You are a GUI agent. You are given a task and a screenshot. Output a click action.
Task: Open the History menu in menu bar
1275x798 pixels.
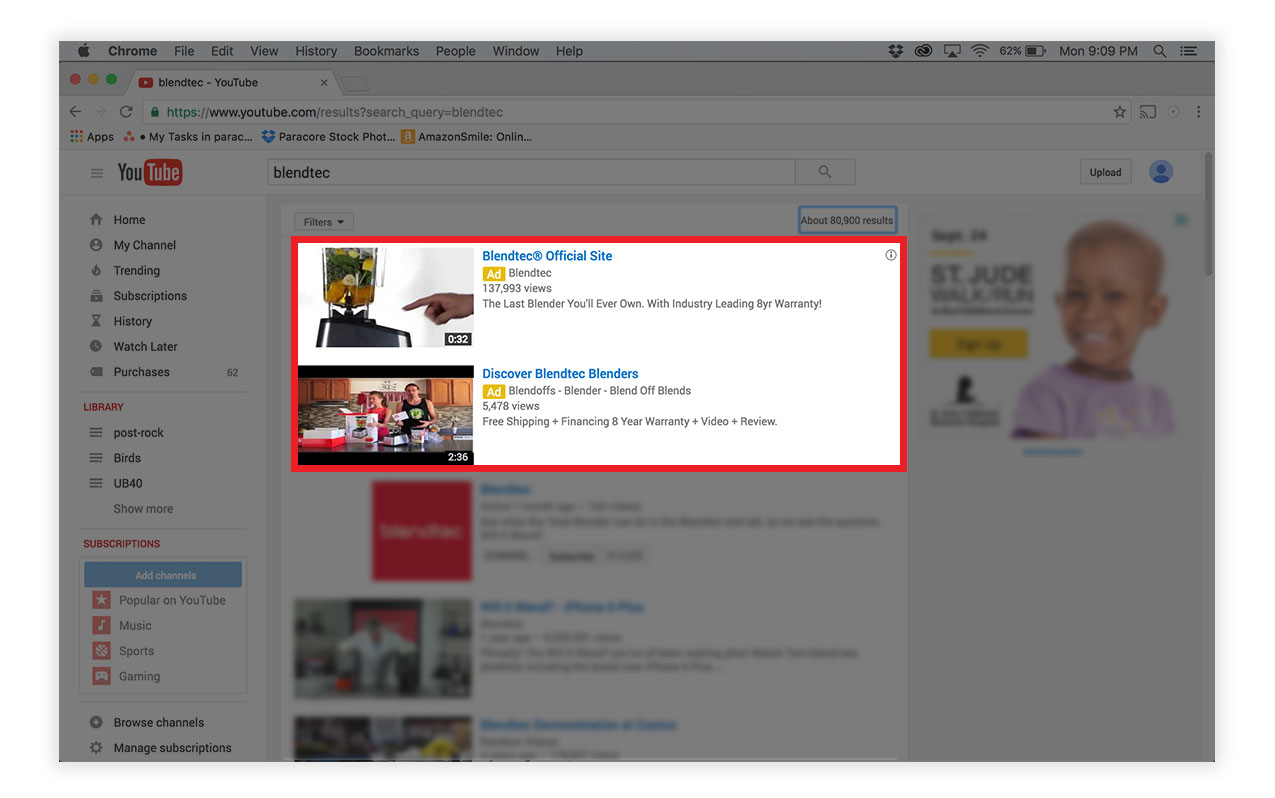pos(316,51)
